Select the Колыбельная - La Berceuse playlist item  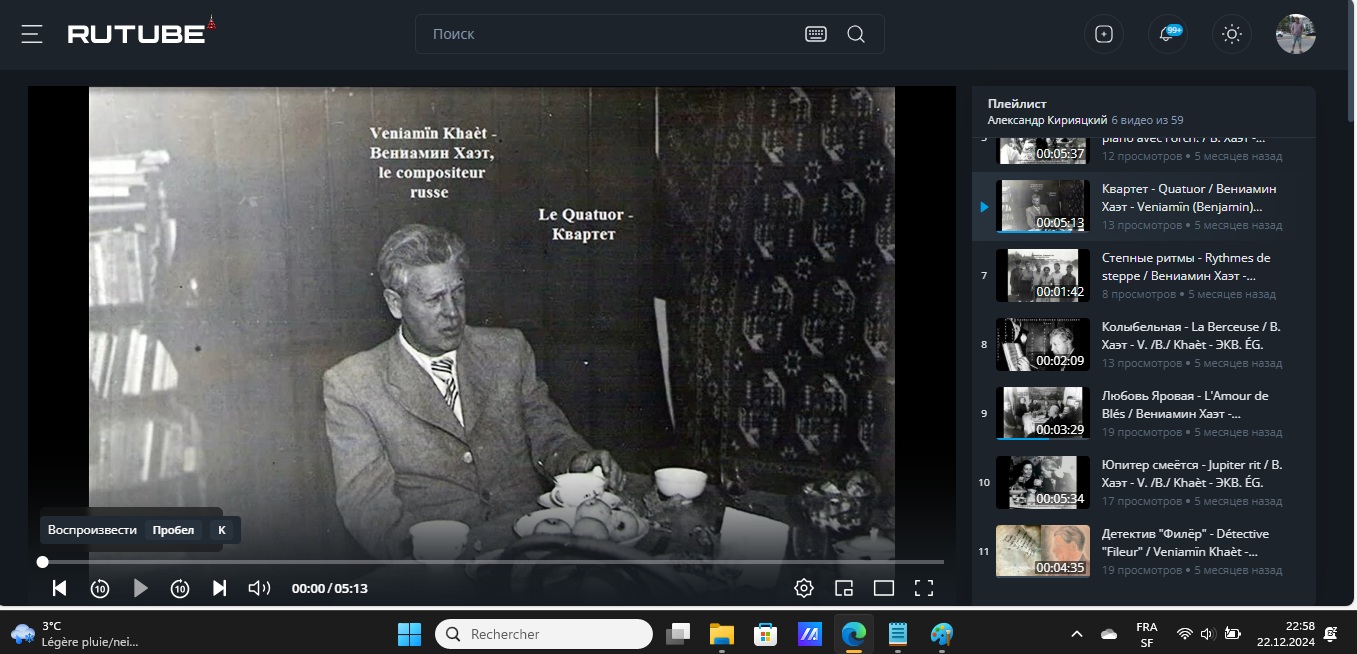point(1190,335)
